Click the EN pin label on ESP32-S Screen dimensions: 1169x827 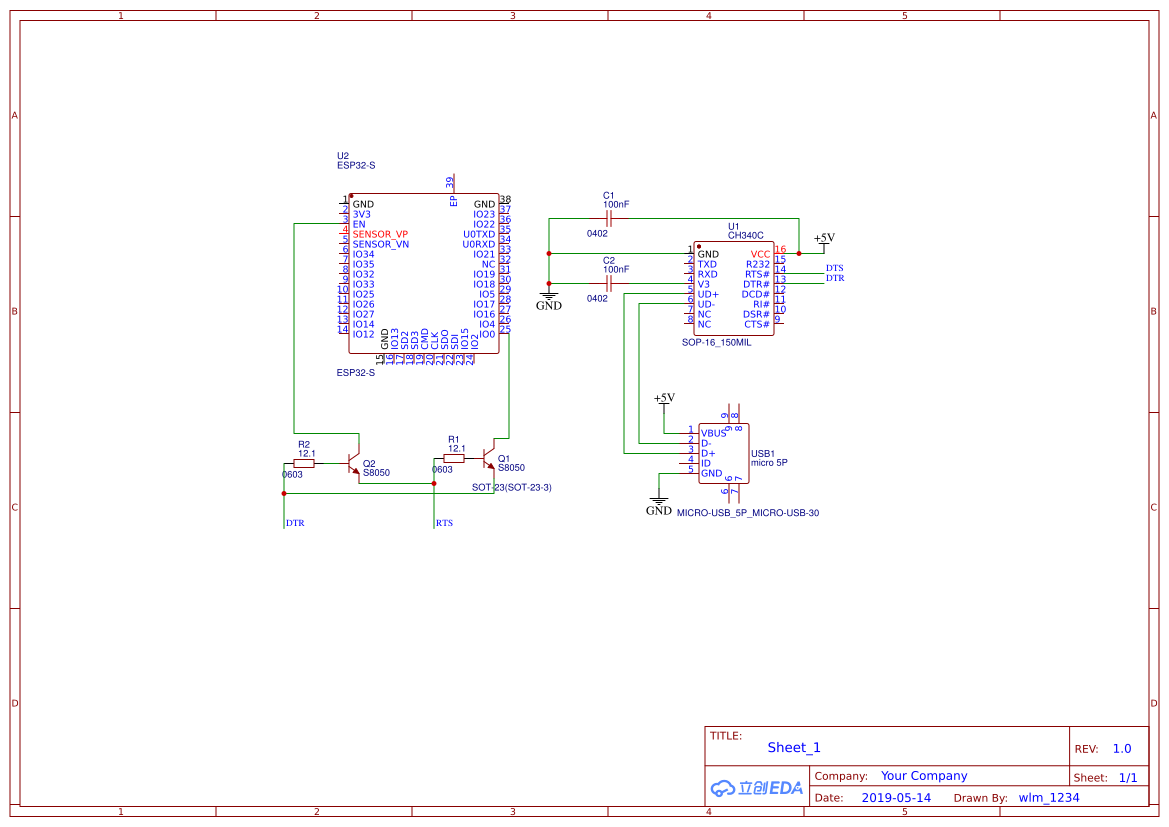359,224
